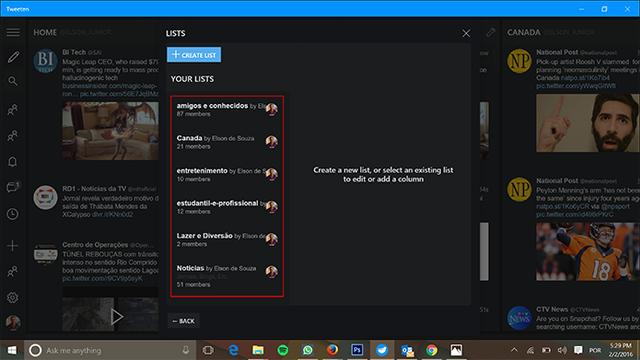Open the Action Center tray icon
The image size is (640, 360).
pyautogui.click(x=578, y=350)
